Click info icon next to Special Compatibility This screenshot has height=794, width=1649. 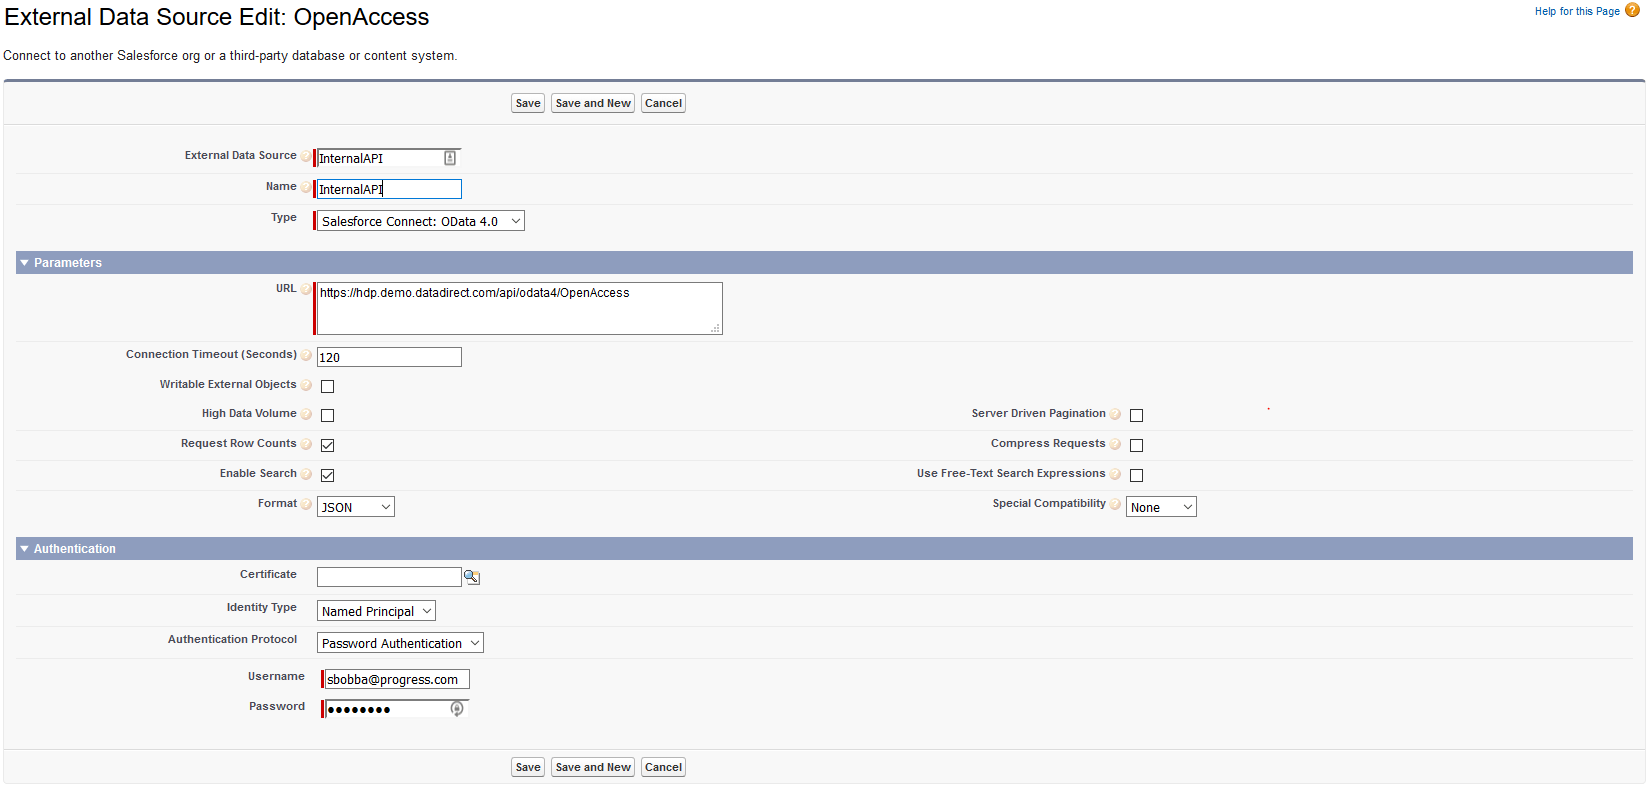(x=1115, y=504)
